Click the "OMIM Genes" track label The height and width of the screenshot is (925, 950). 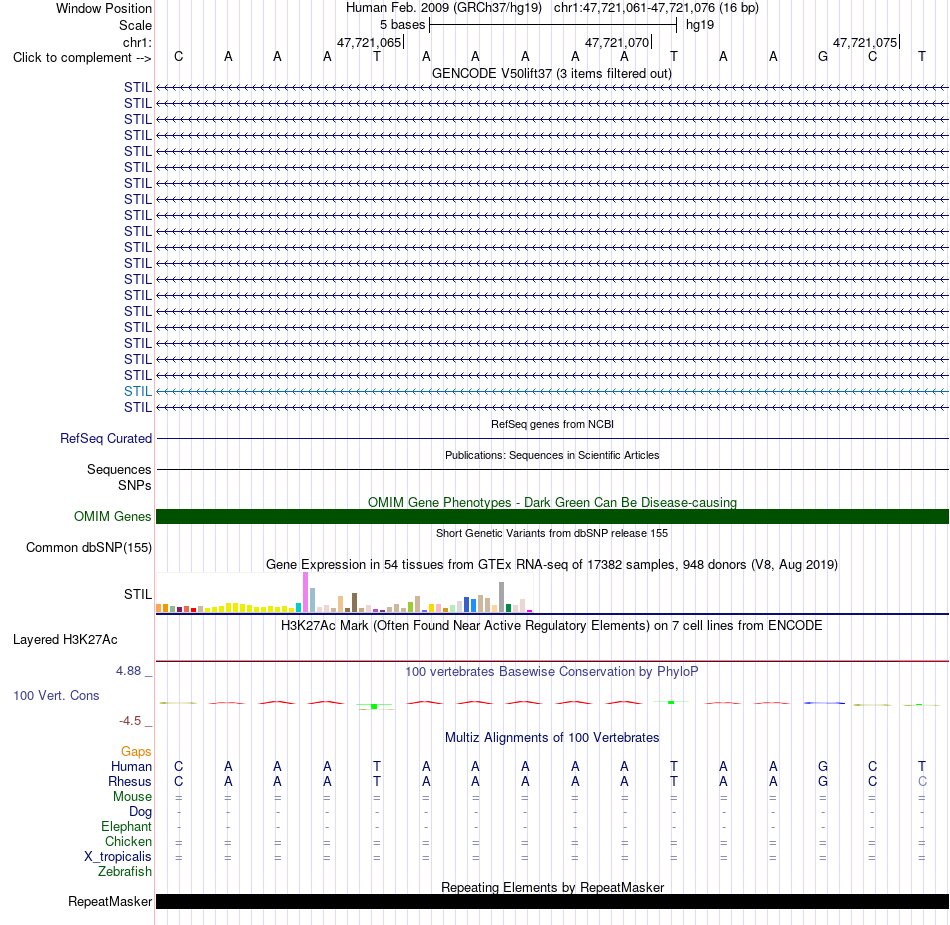point(113,517)
